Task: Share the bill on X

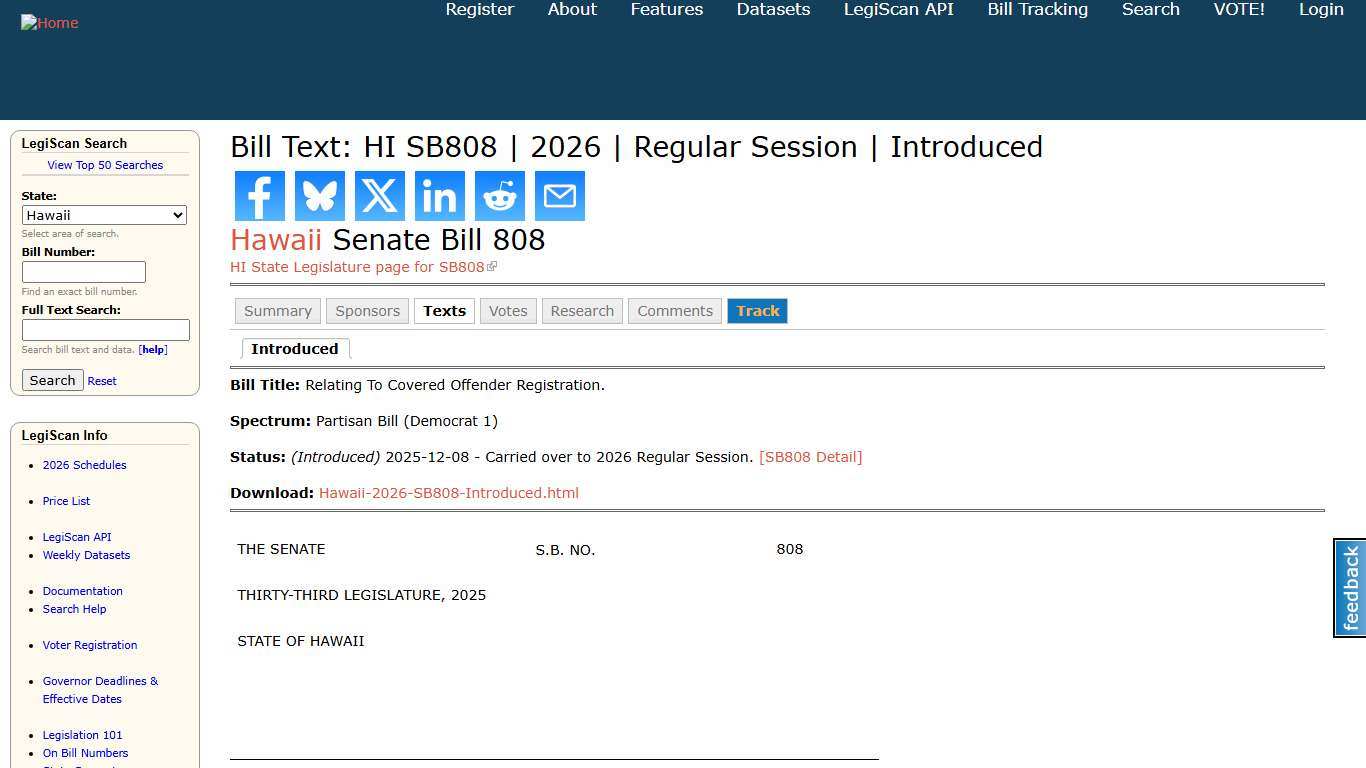Action: click(x=379, y=196)
